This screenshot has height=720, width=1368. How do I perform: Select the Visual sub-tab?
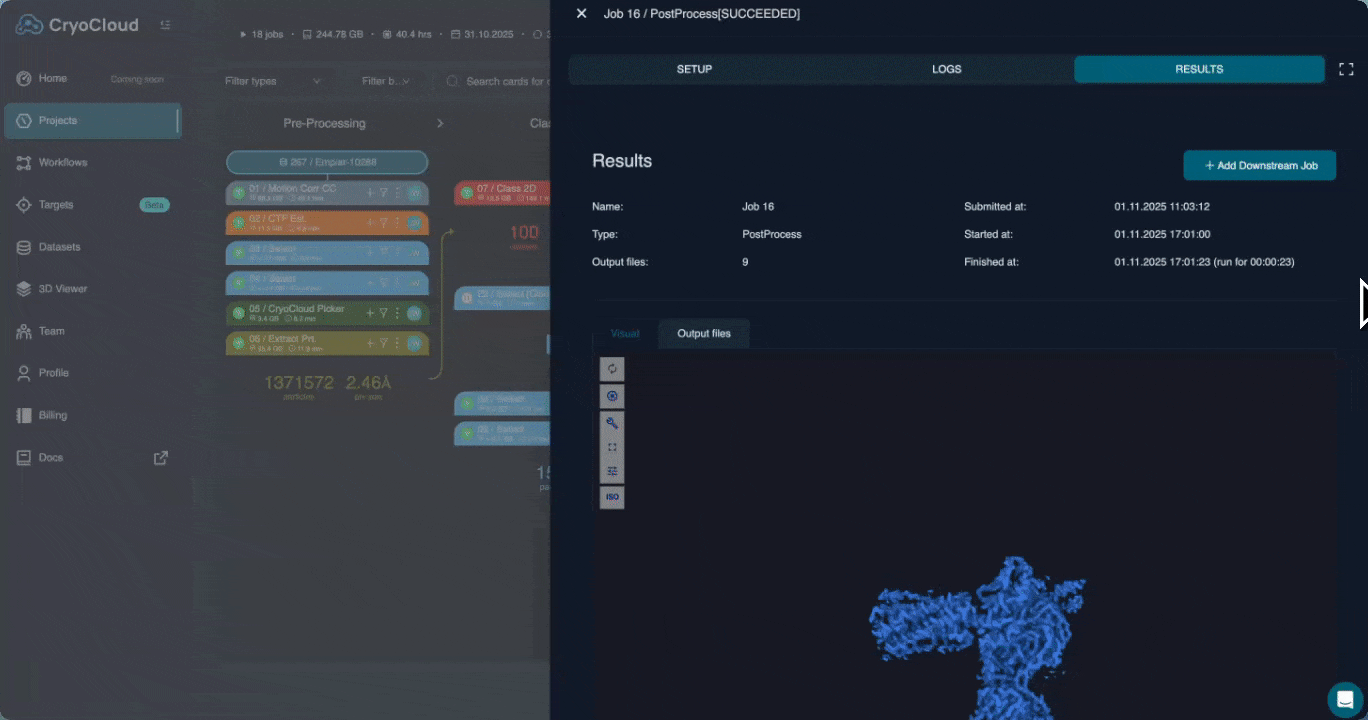click(x=625, y=333)
